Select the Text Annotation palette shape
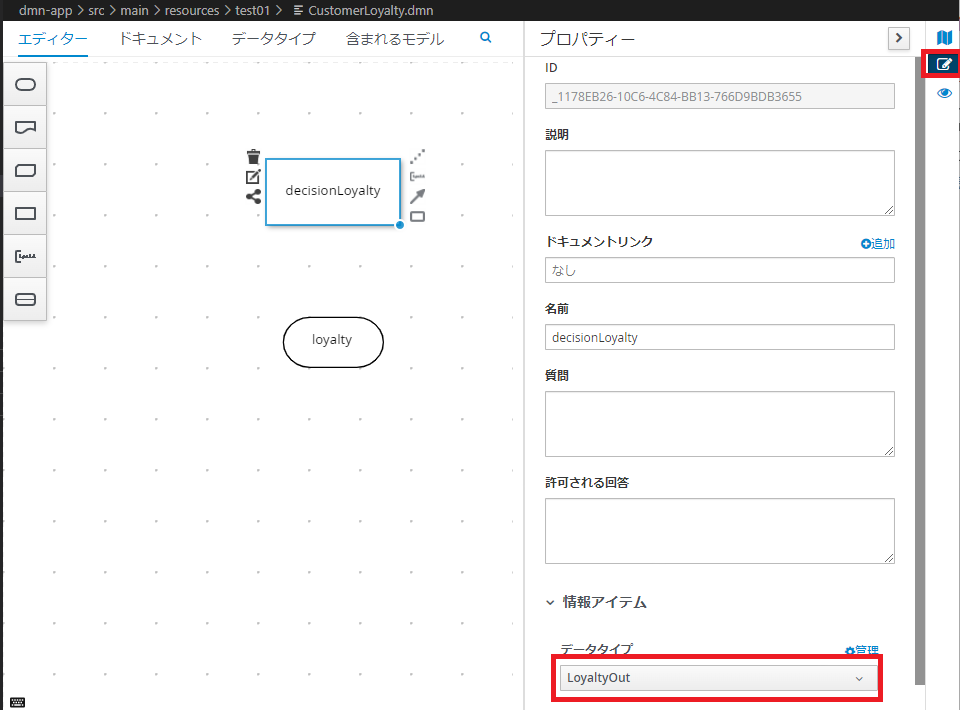The image size is (960, 710). [25, 256]
